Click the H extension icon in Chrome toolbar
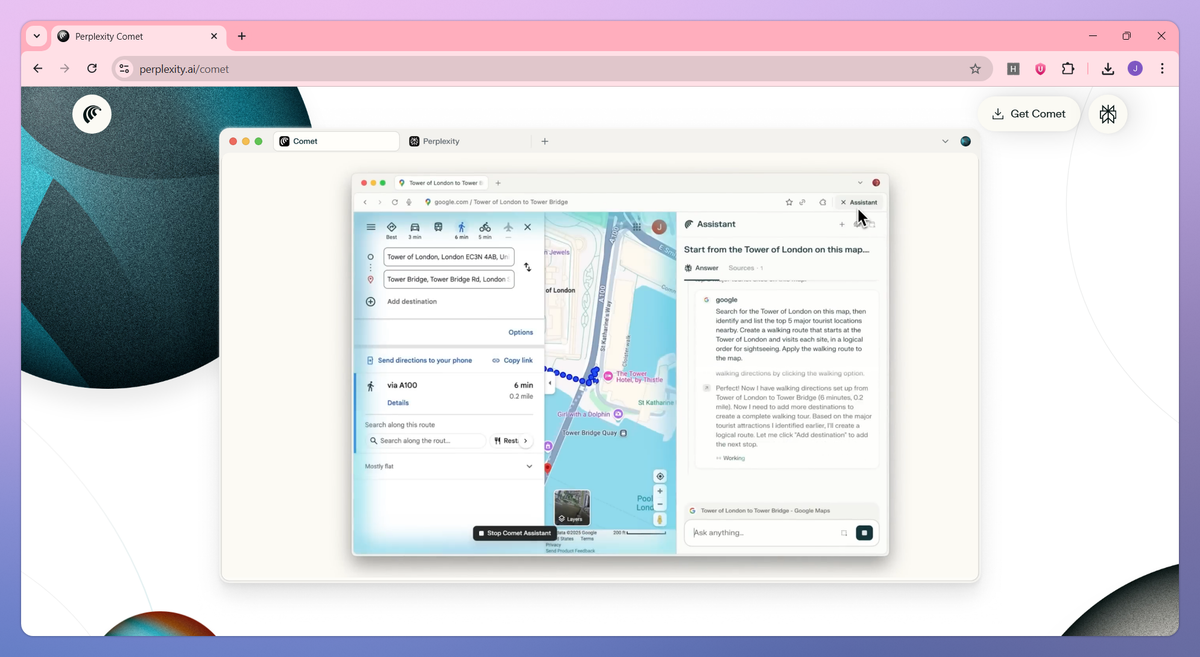This screenshot has width=1200, height=657. [x=1013, y=69]
